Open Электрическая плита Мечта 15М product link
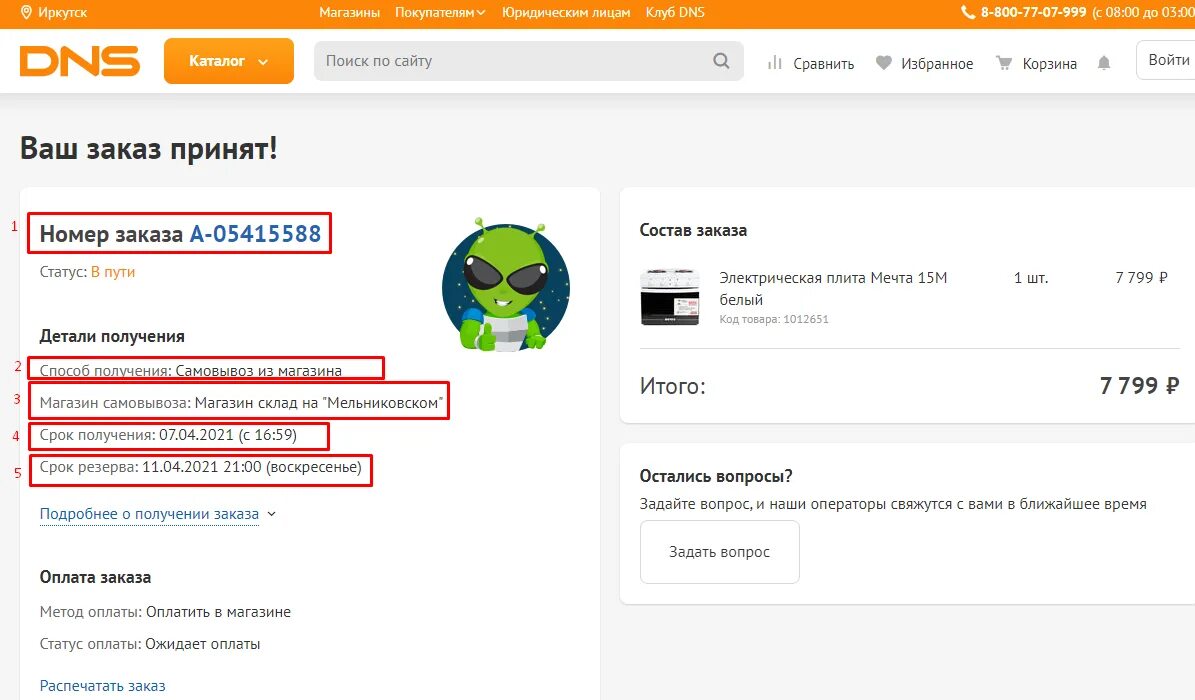1195x700 pixels. pyautogui.click(x=833, y=288)
